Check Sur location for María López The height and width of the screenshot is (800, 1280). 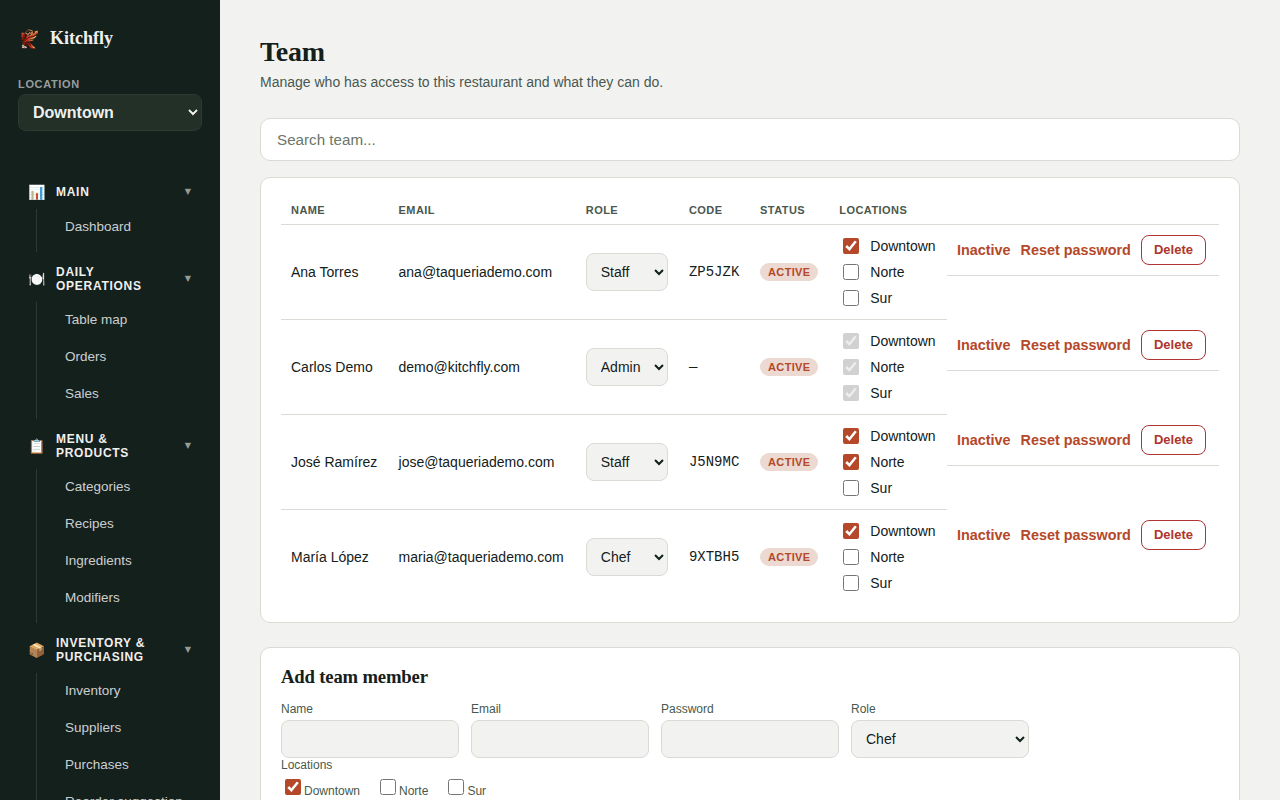[851, 583]
